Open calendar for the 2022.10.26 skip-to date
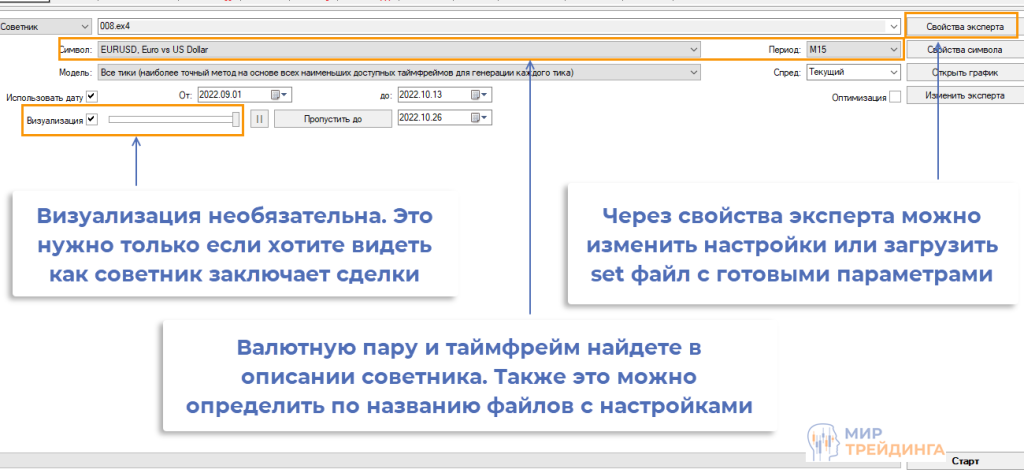 tap(484, 118)
